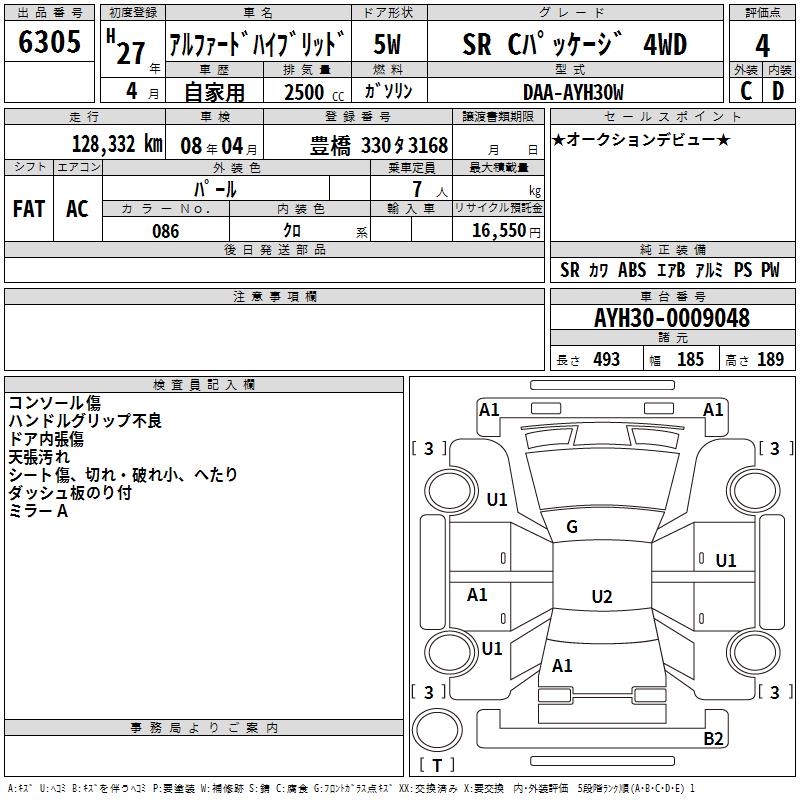
Task: Select the lot number 6305
Action: (50, 45)
